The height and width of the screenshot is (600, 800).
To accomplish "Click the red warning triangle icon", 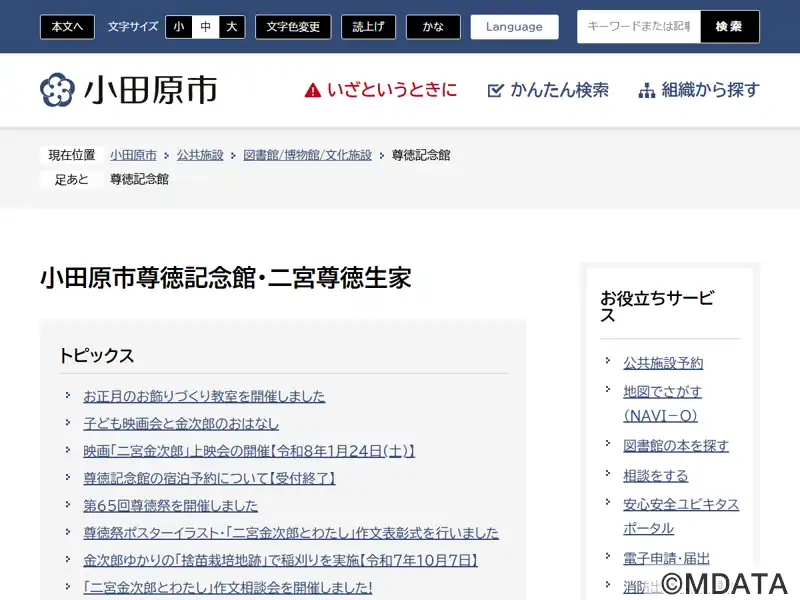I will tap(313, 90).
